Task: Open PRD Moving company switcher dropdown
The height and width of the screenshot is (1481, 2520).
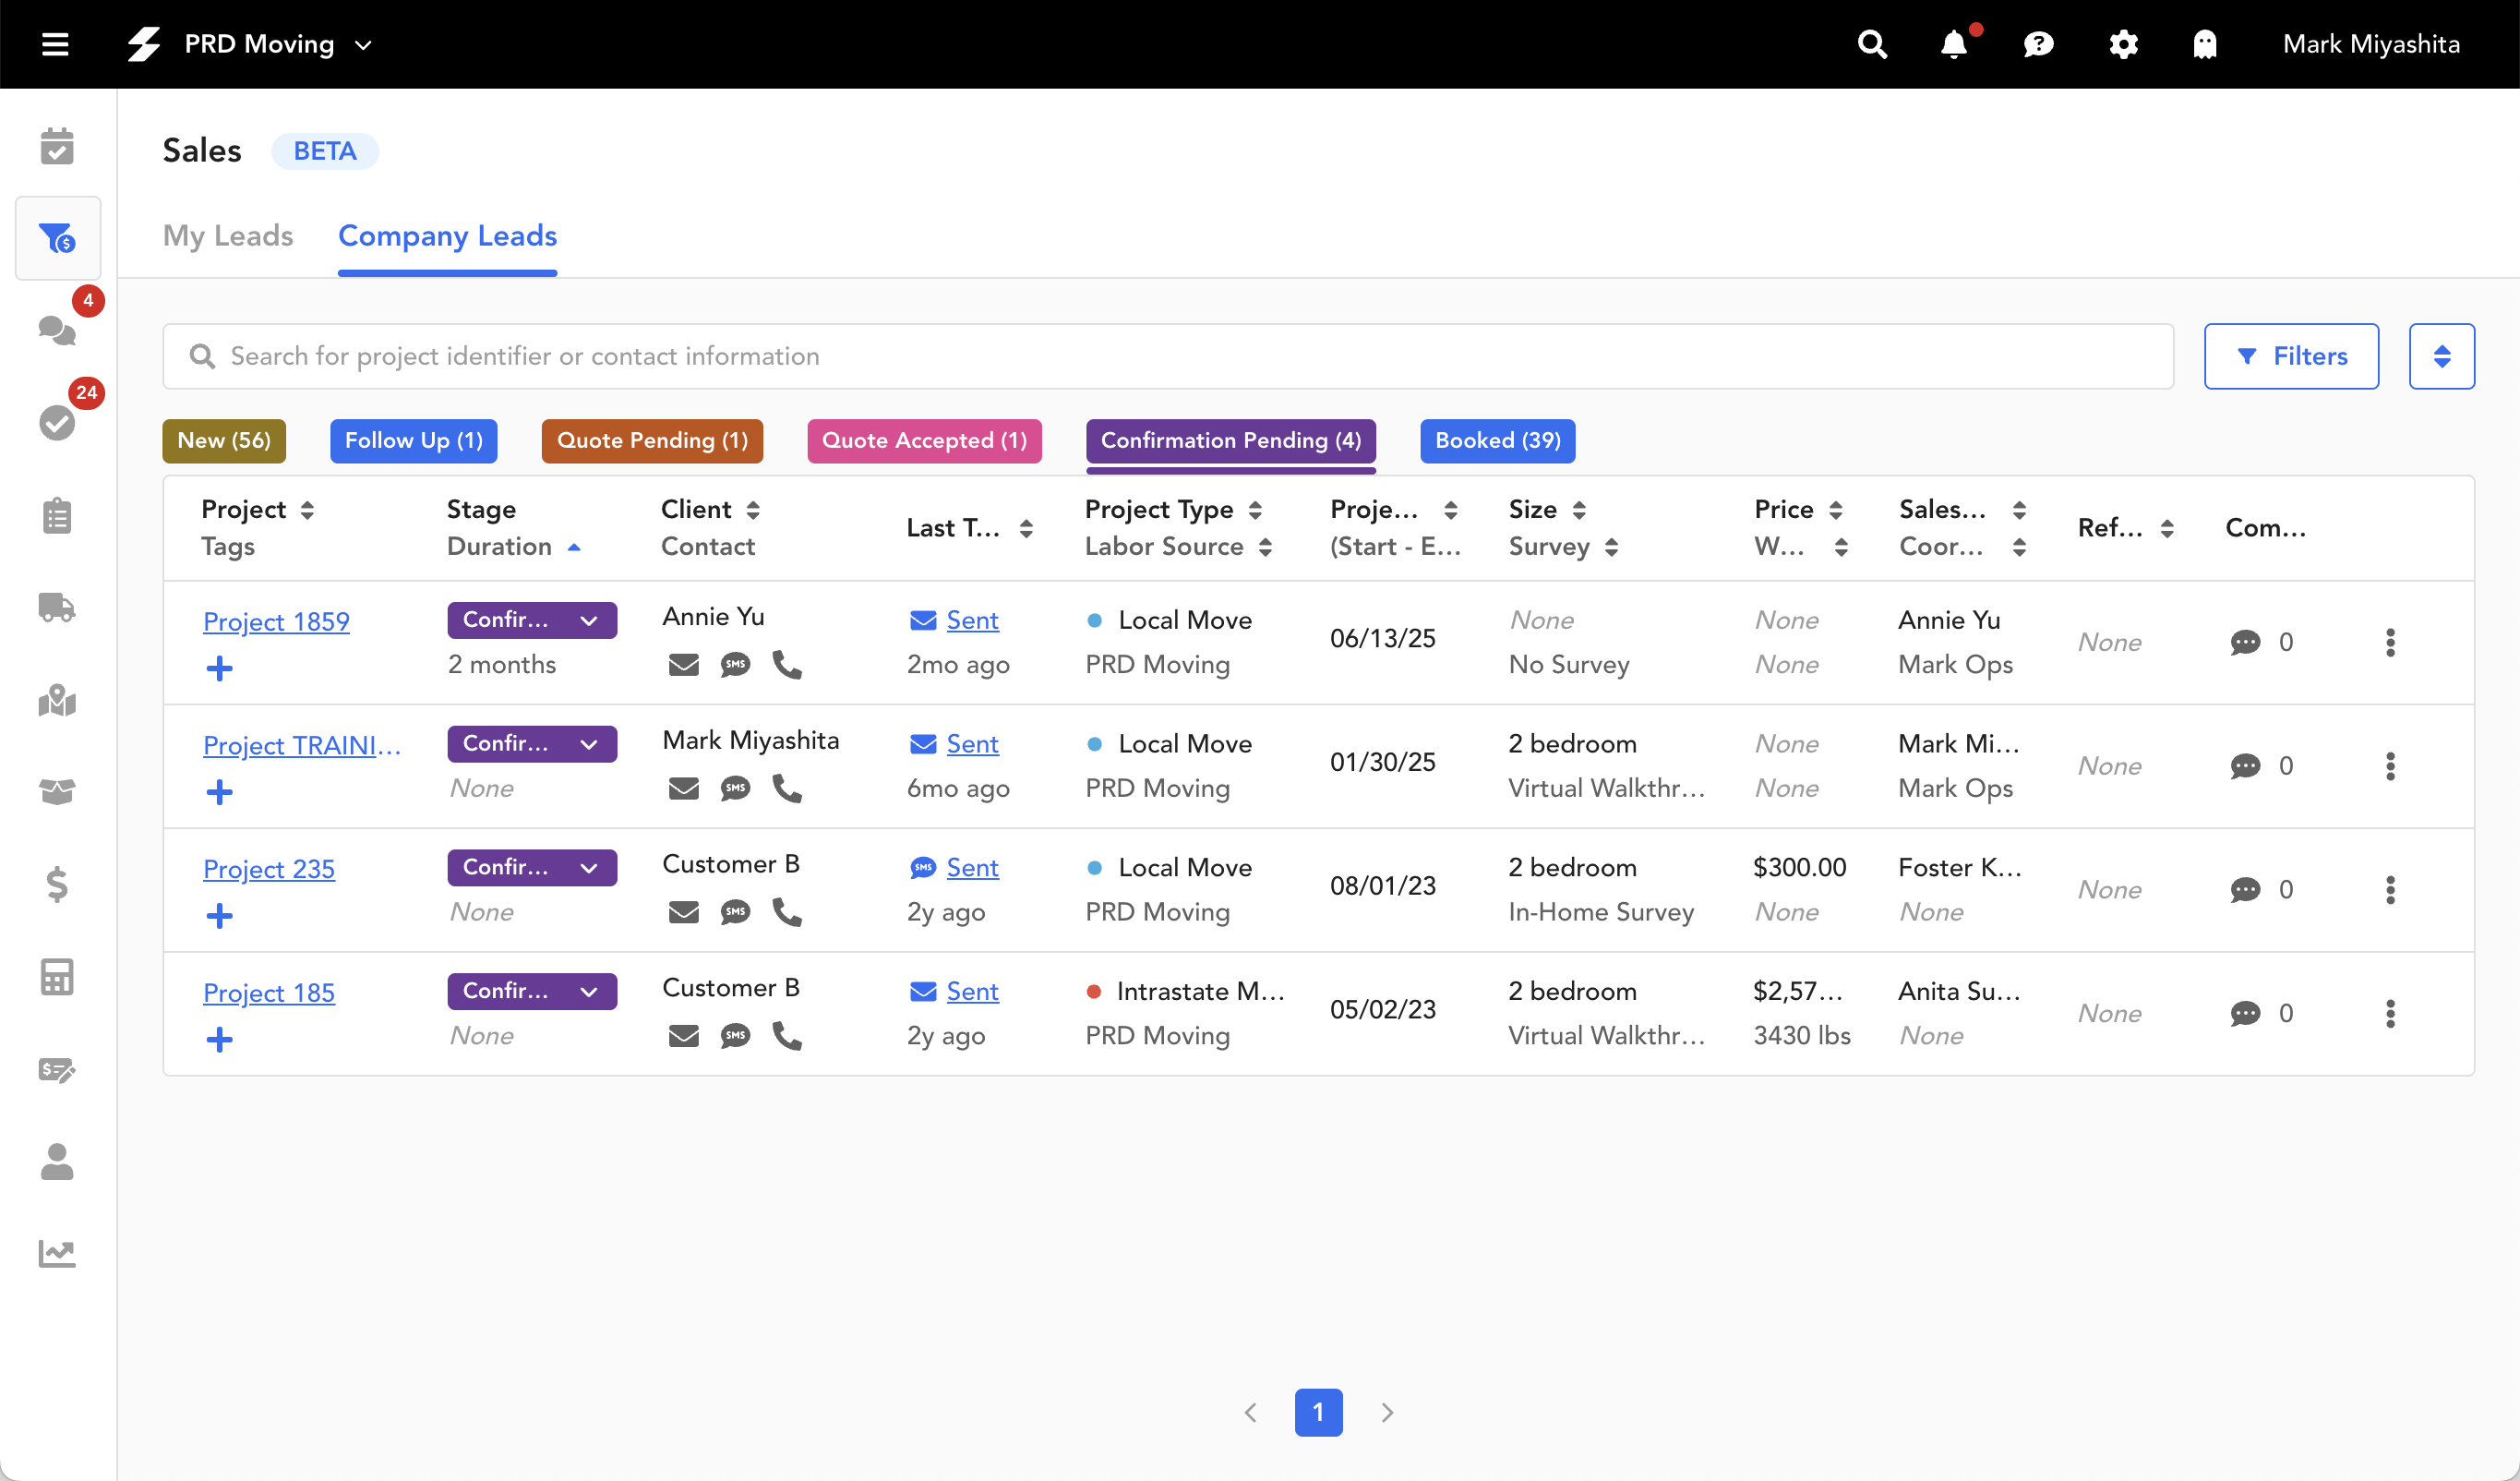Action: pos(364,44)
